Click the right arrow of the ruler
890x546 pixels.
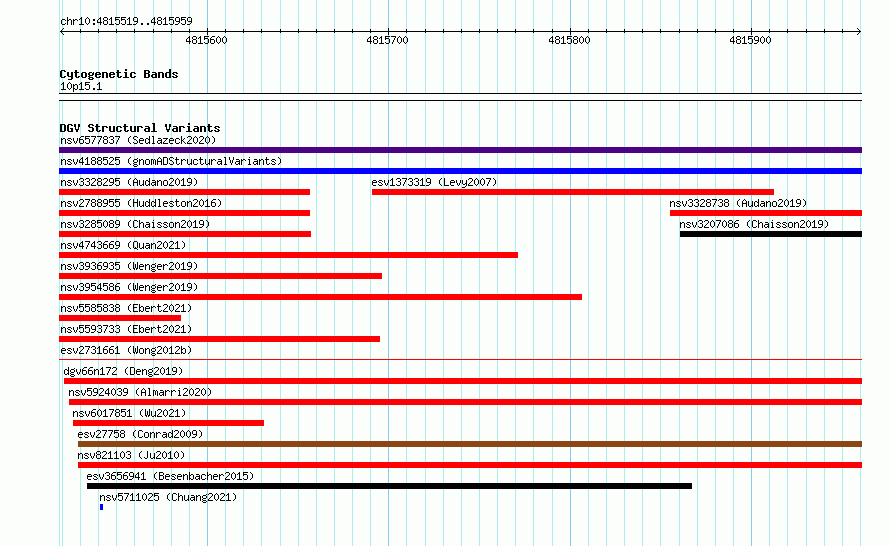click(859, 32)
